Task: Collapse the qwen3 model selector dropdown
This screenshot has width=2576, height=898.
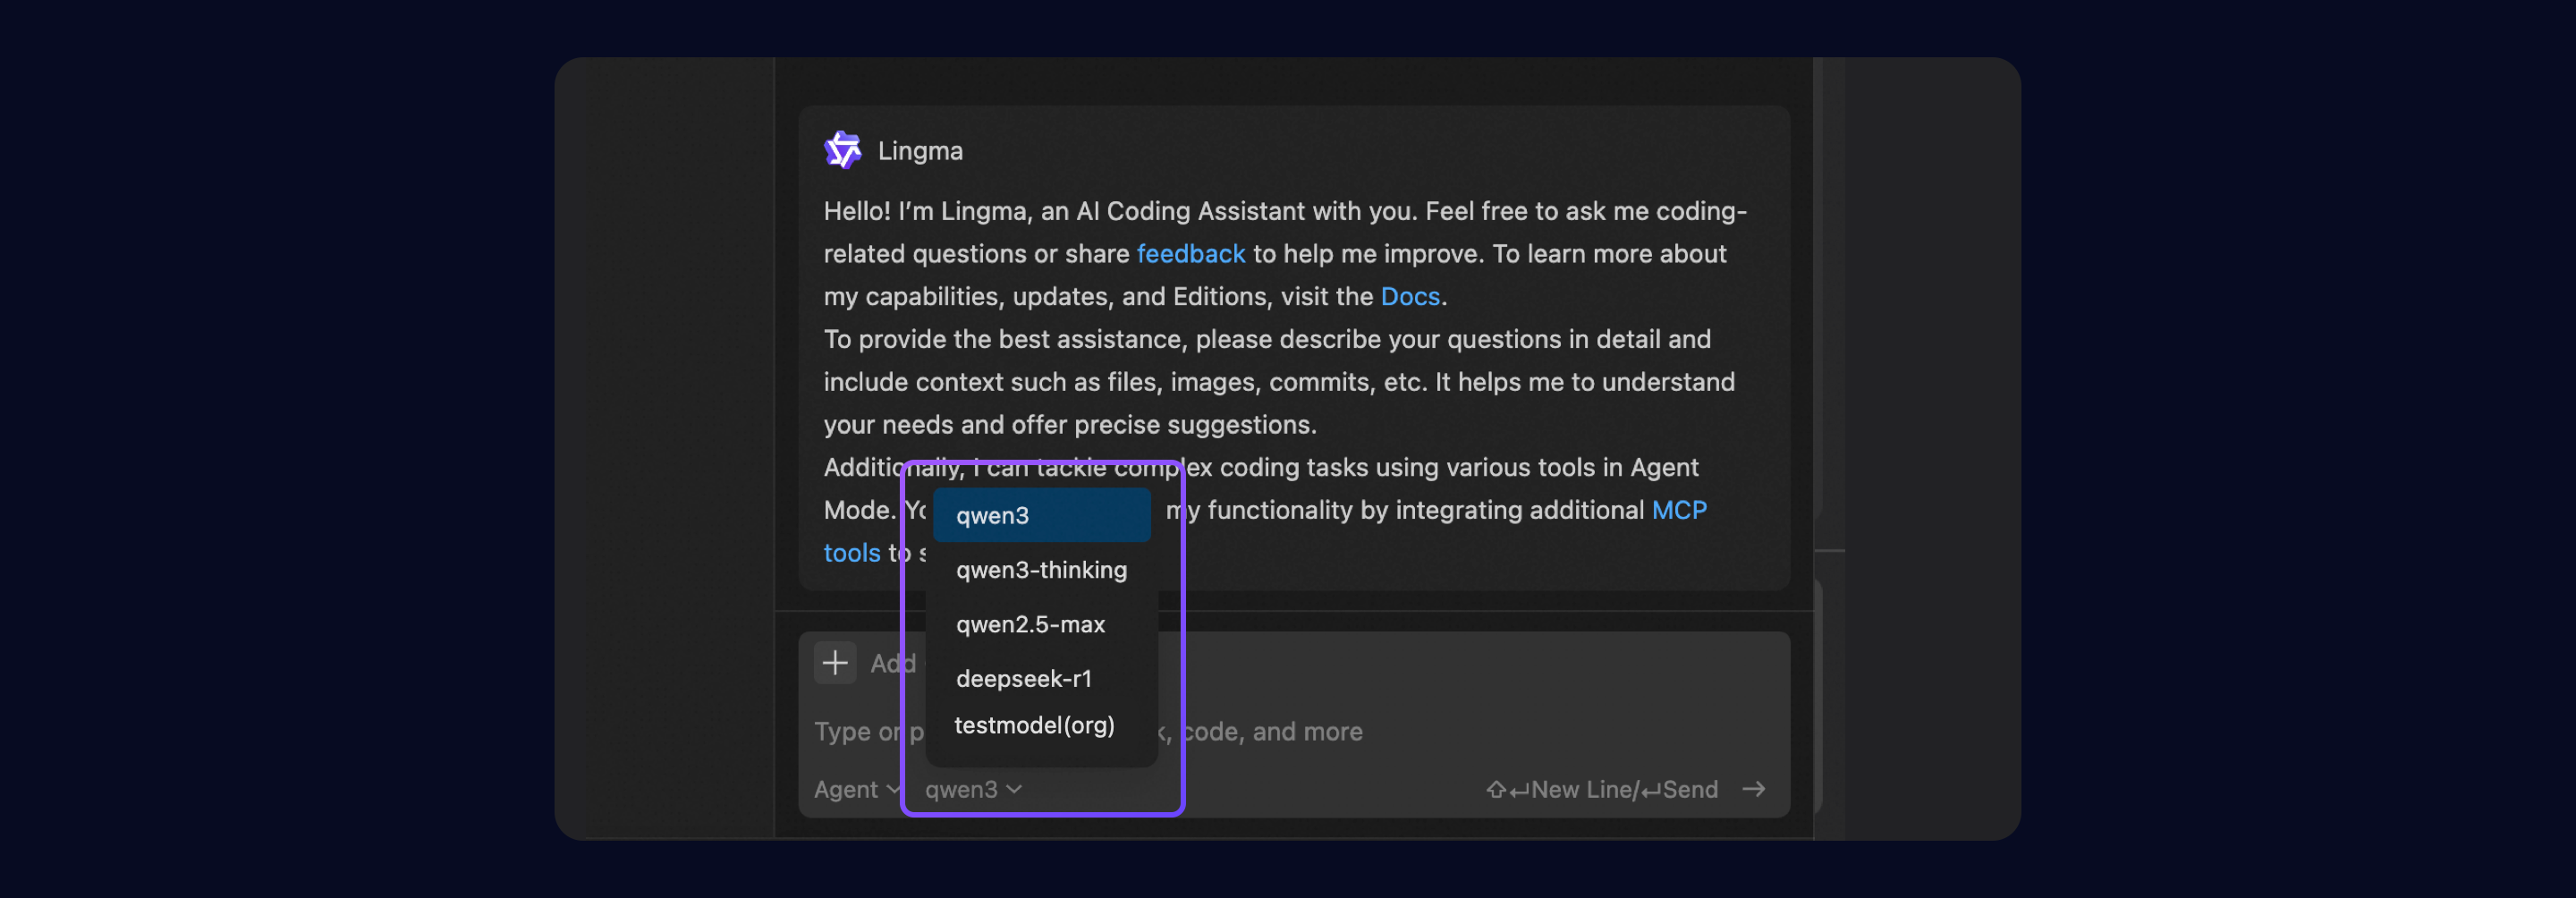Action: coord(973,789)
